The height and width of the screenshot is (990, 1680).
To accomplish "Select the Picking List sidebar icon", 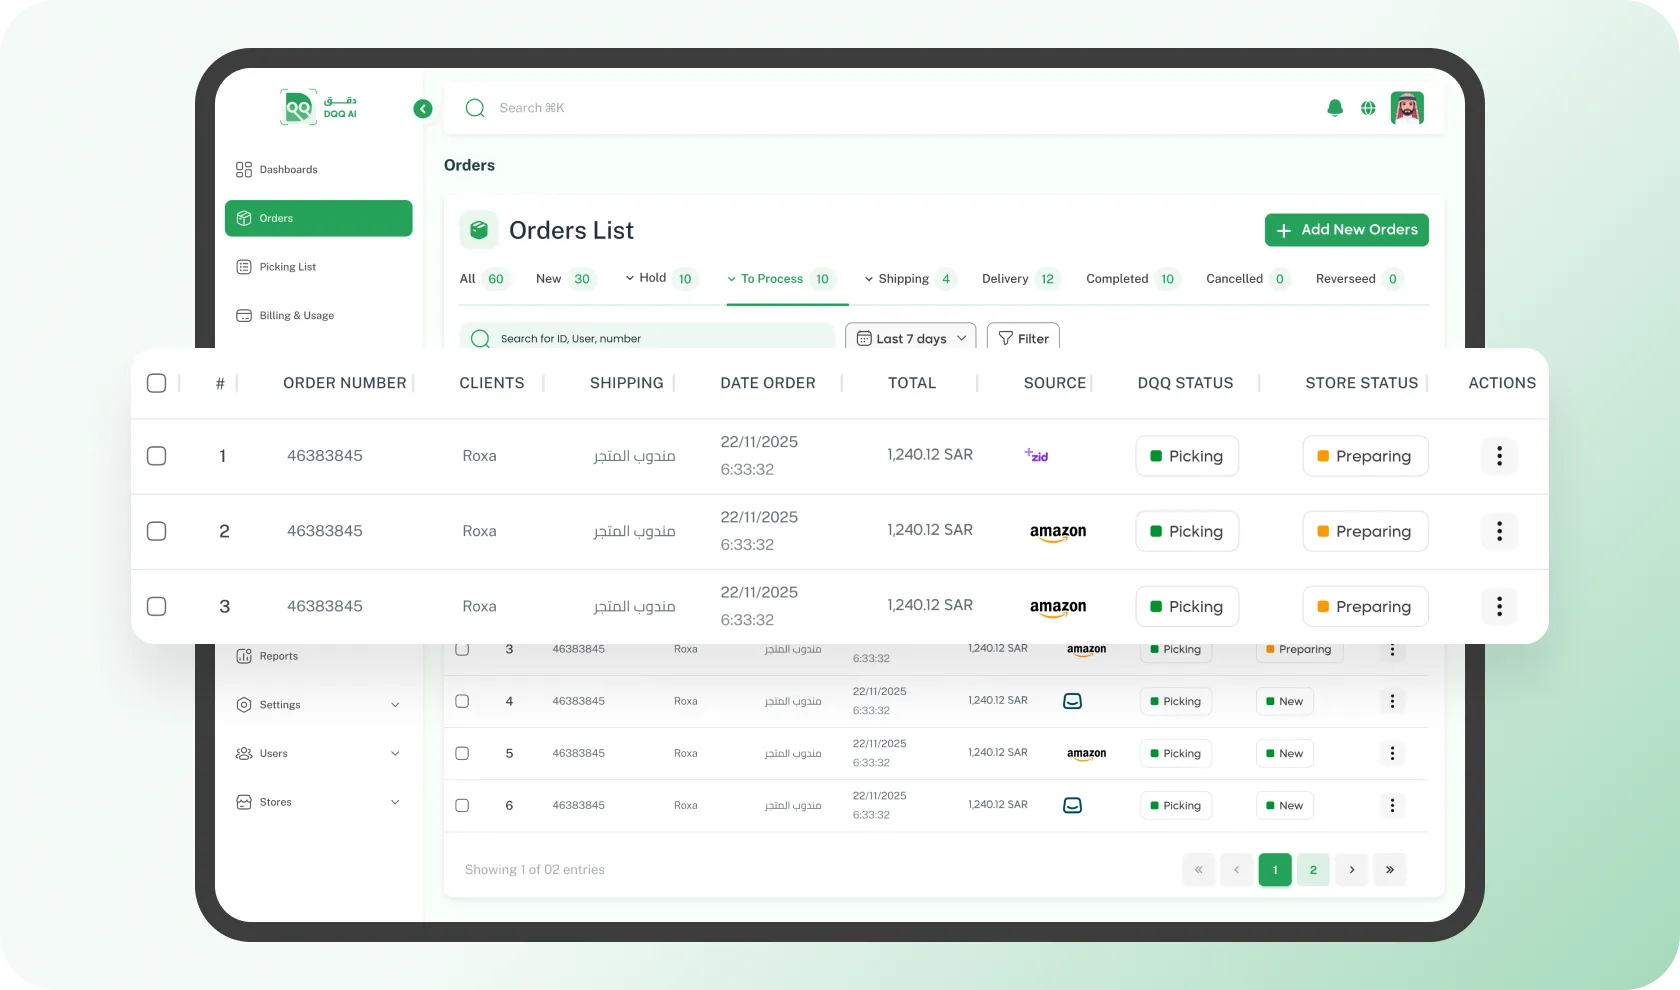I will click(x=244, y=267).
